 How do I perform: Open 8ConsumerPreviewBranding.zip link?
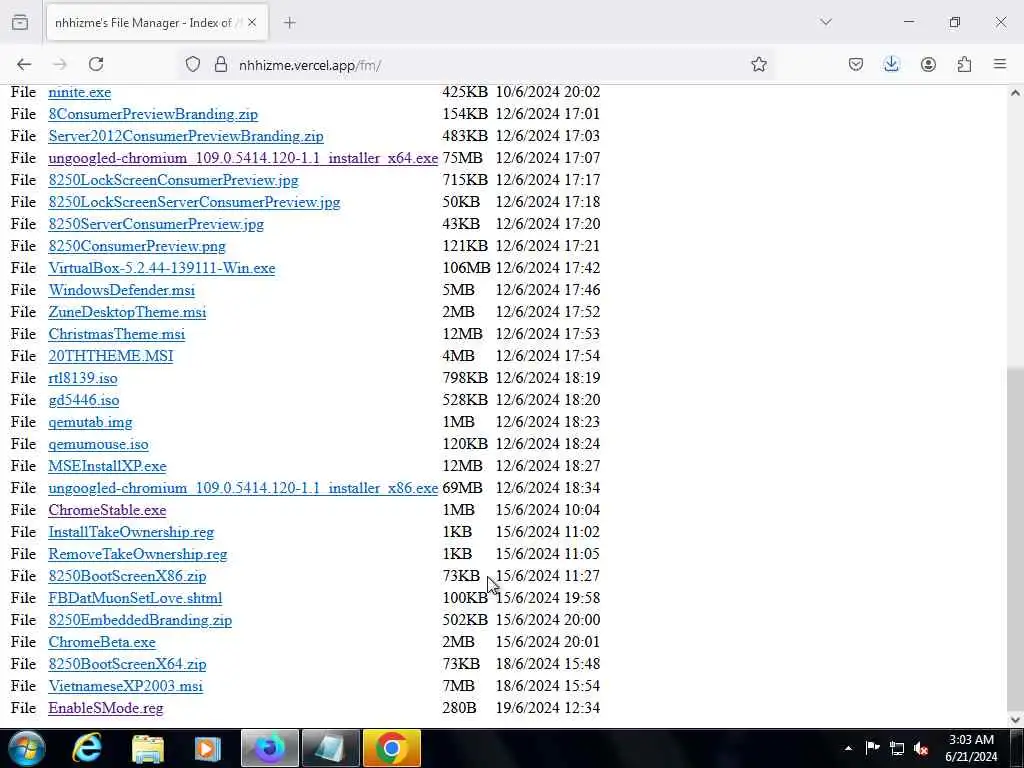[x=153, y=114]
